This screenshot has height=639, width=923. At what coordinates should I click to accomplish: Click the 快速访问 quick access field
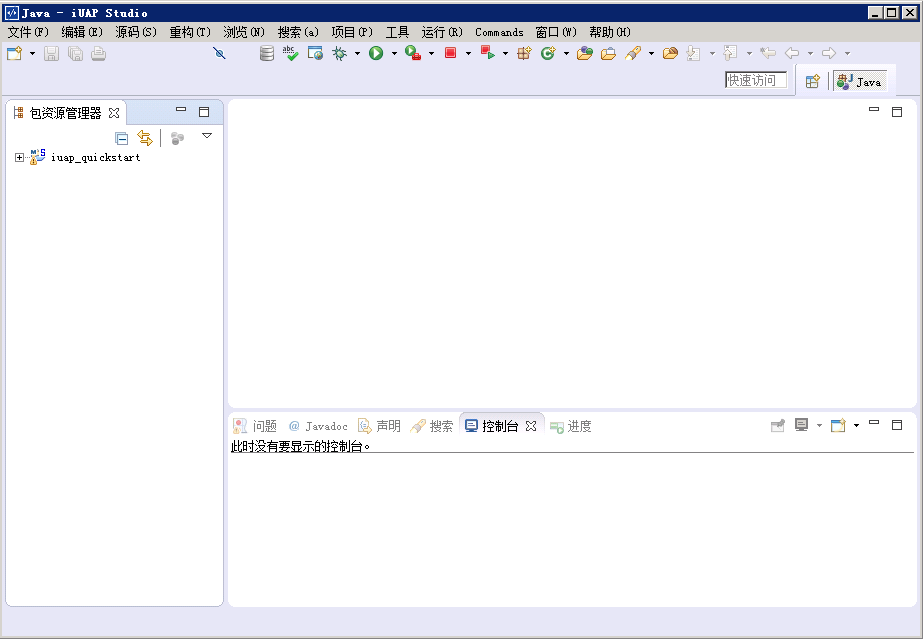(x=756, y=81)
